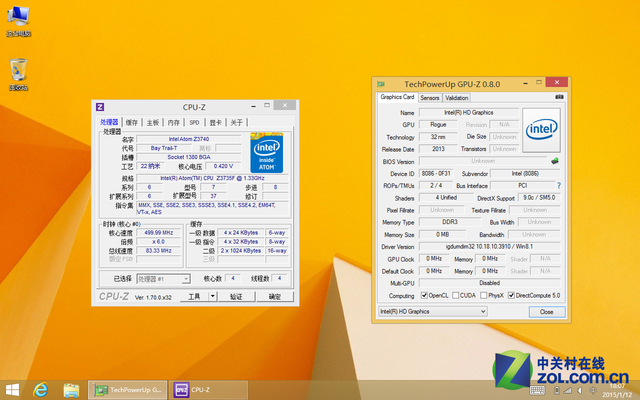Click the 核心速度 value 499.99 MHz
Viewport: 640px width, 400px height.
[159, 233]
